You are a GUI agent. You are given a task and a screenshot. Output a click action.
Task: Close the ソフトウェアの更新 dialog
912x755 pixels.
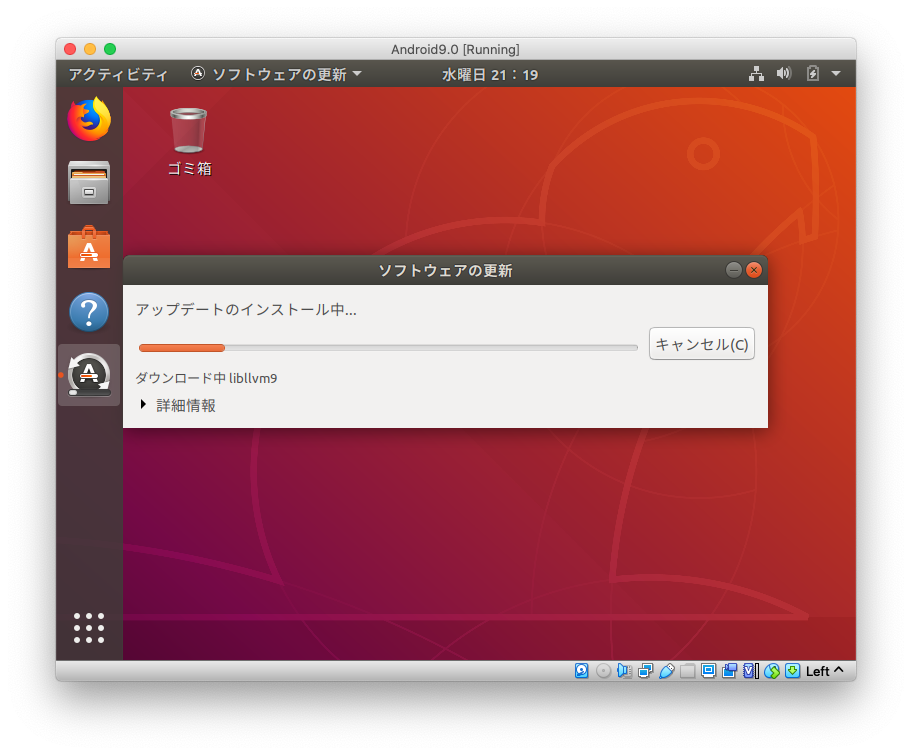(754, 270)
